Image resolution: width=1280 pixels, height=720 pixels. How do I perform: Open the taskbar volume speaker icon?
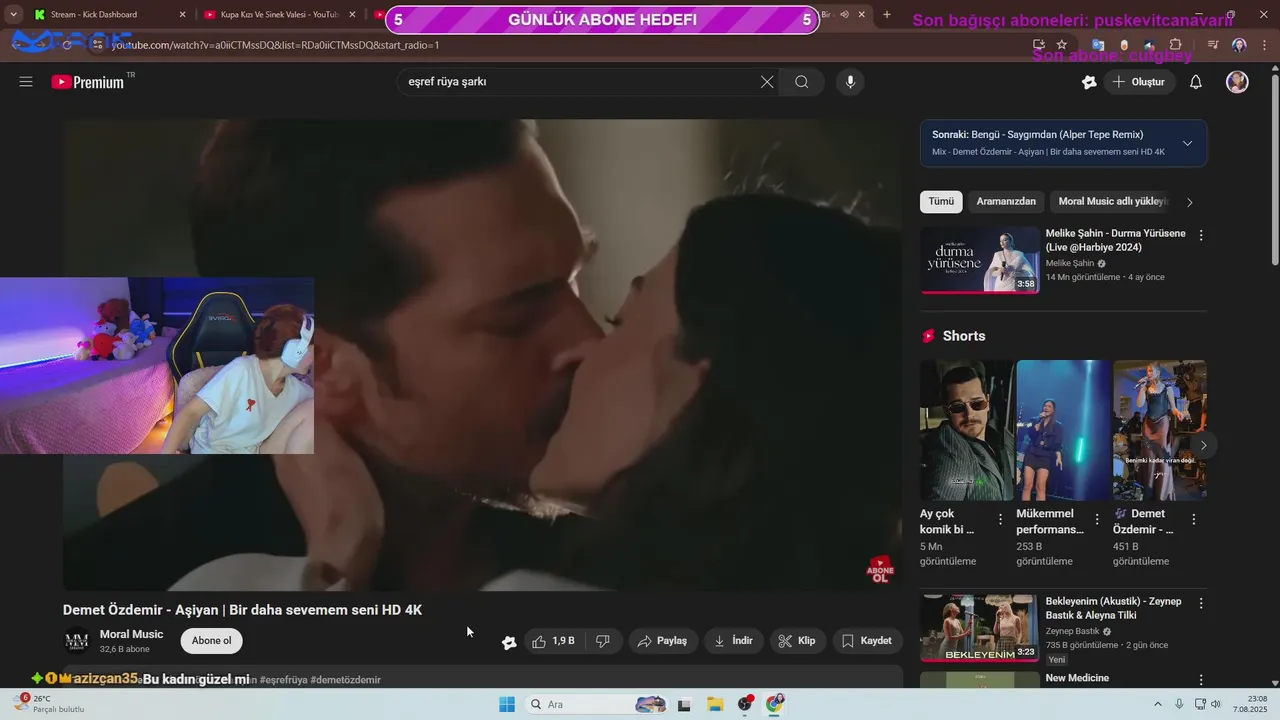pos(1216,704)
